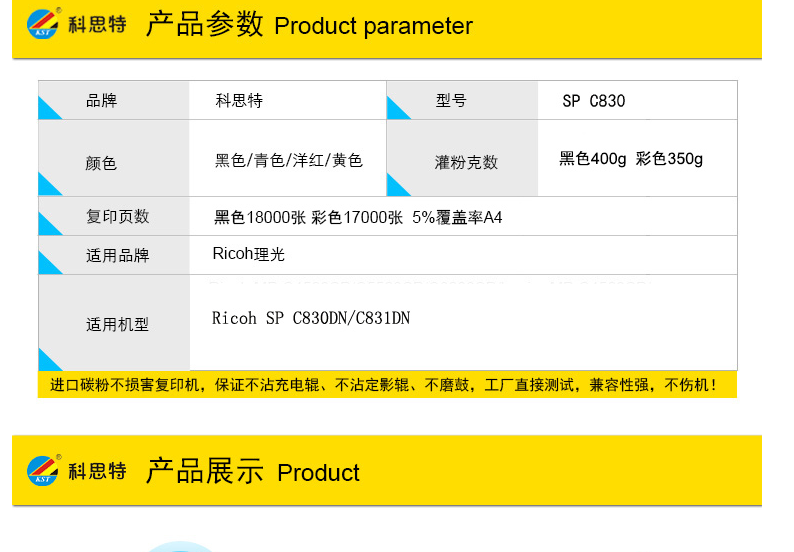This screenshot has height=552, width=794.
Task: Click the blue triangle in the 复印页数 cell
Action: pos(50,224)
